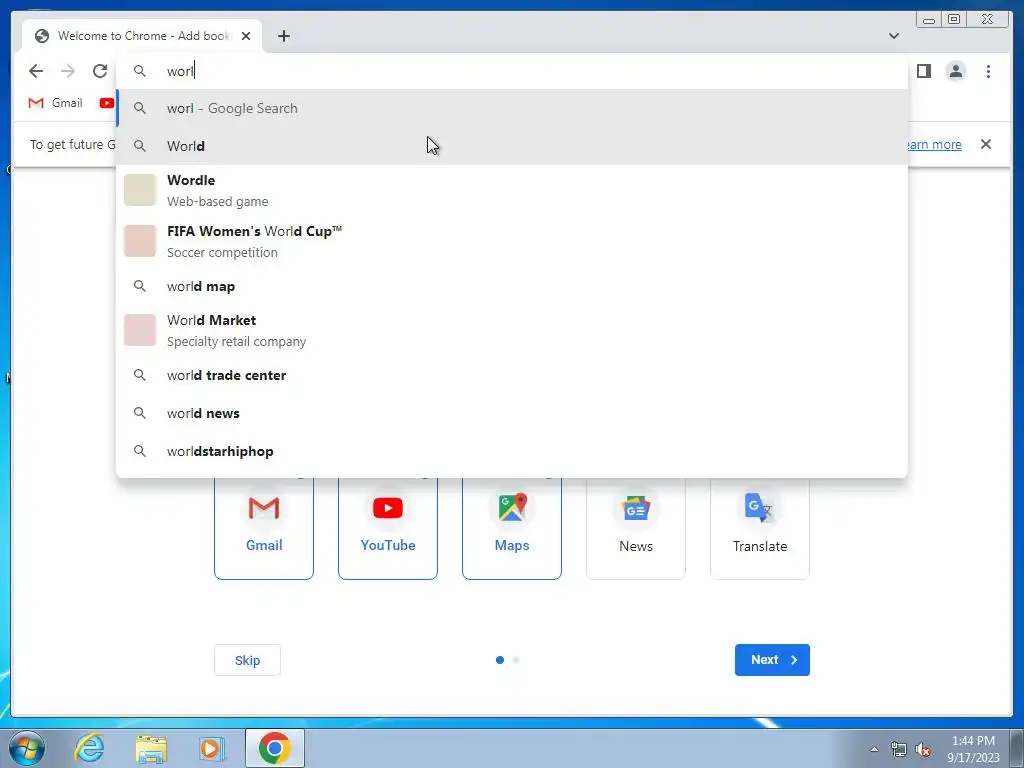The image size is (1024, 768).
Task: Choose the Wordle web-based game suggestion
Action: pos(511,190)
